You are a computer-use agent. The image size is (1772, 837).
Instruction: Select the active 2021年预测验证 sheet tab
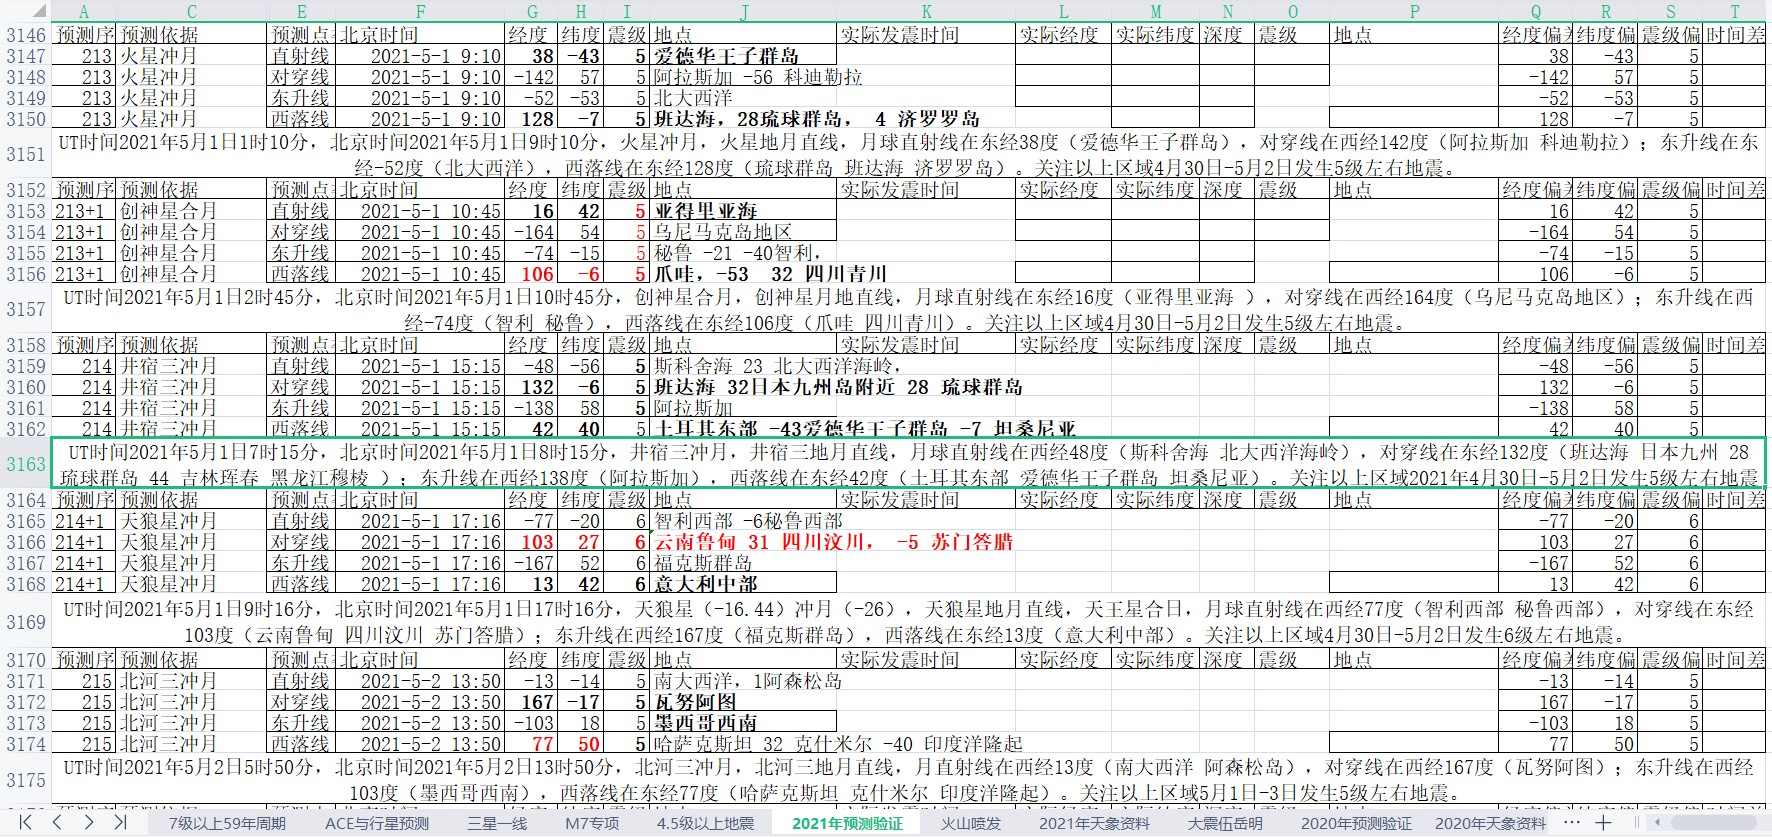[847, 823]
